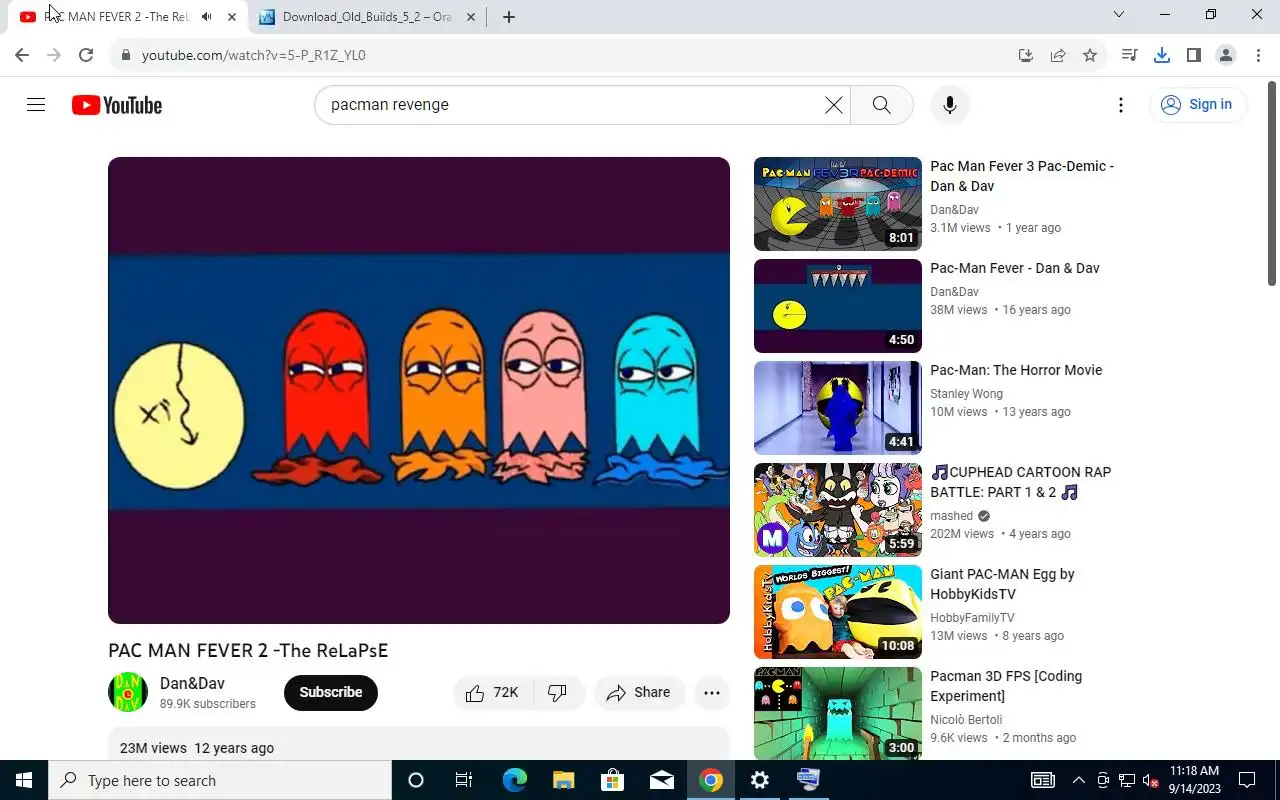Close the Download_Old_Builds tab
Viewport: 1280px width, 800px height.
click(471, 17)
